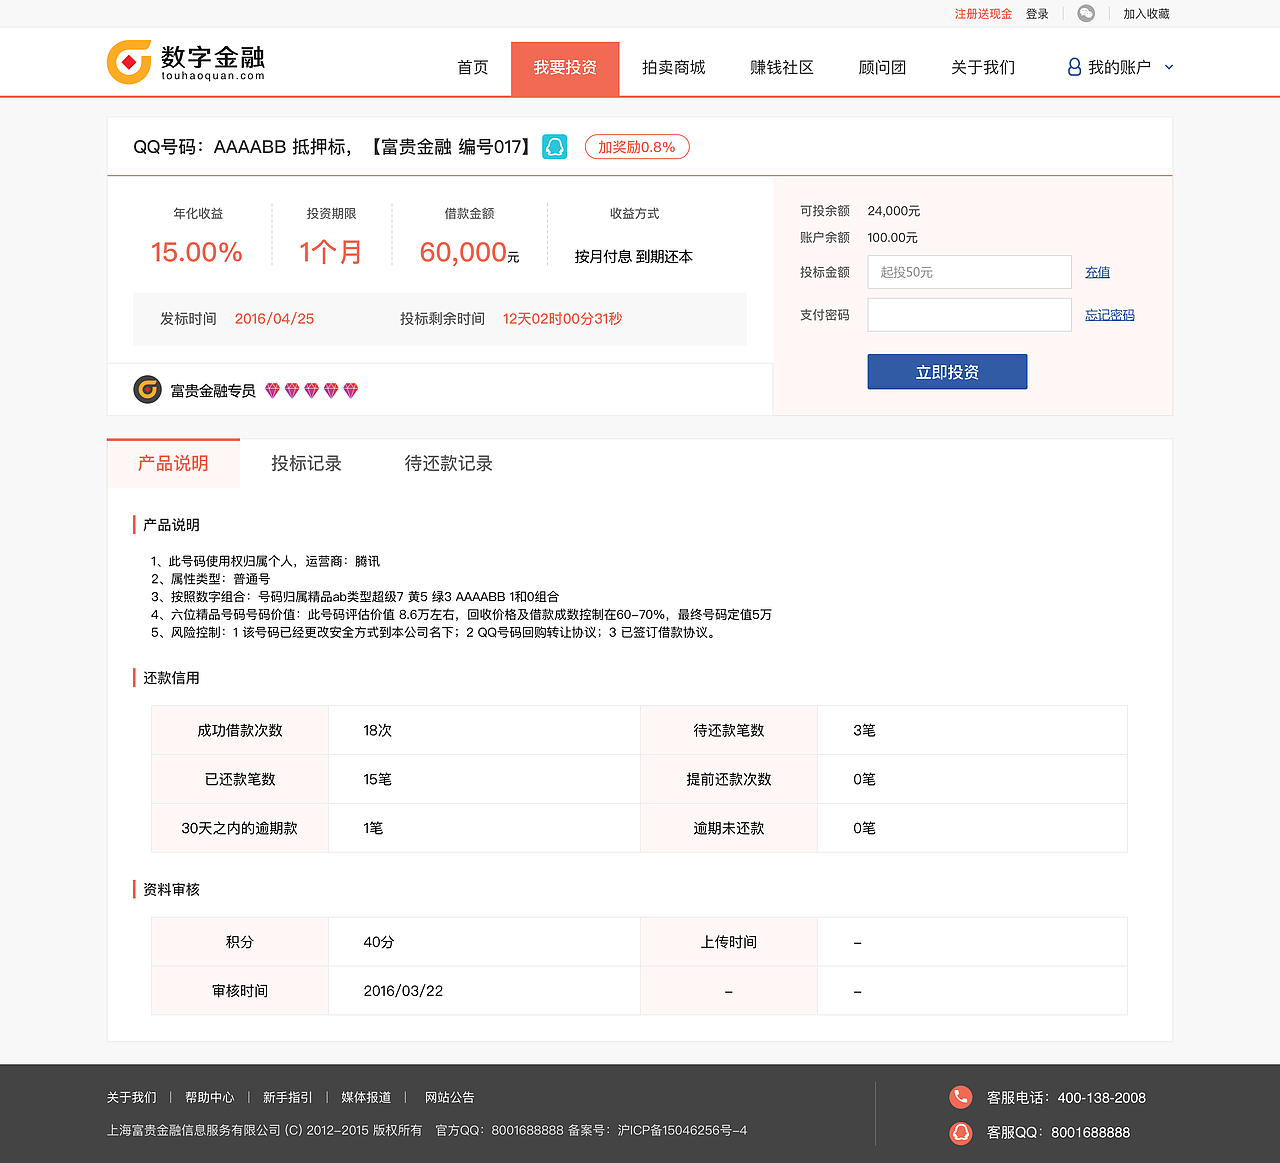The width and height of the screenshot is (1280, 1163).
Task: Open the 顾问团 menu item
Action: pos(882,67)
